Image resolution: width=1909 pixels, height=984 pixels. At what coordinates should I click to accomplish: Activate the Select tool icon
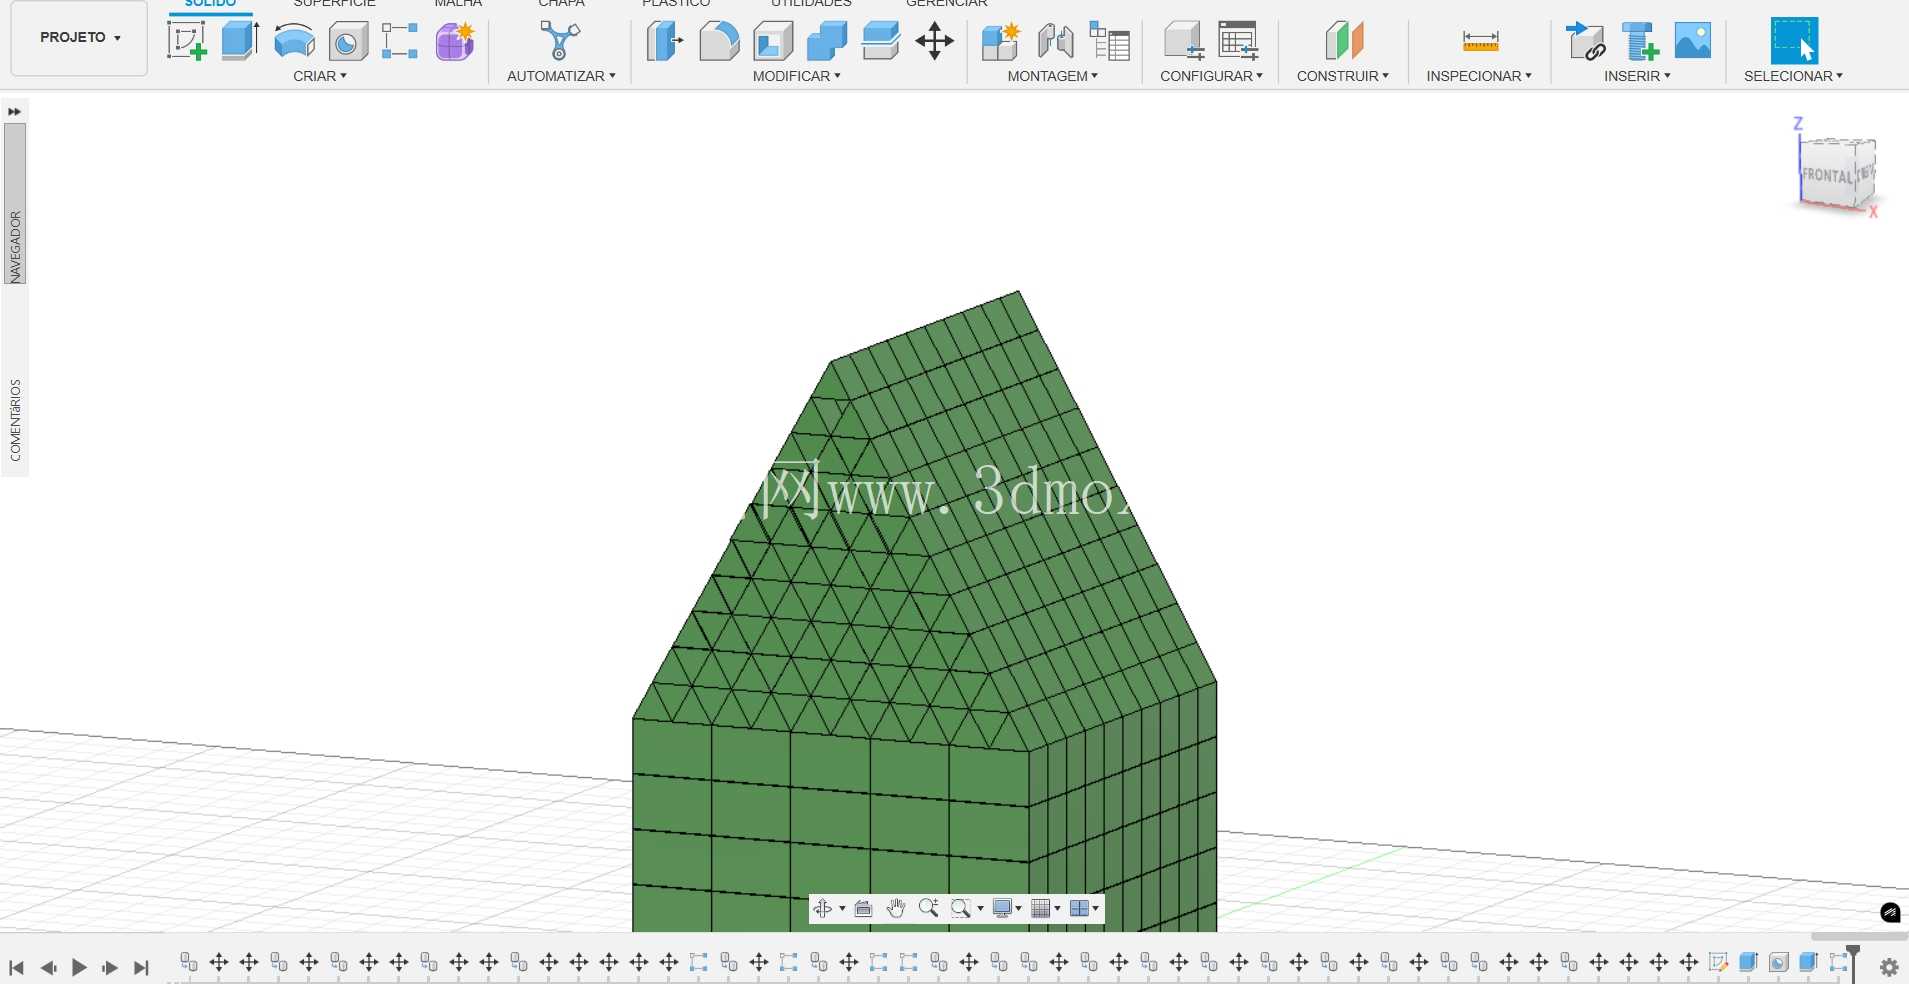tap(1794, 41)
